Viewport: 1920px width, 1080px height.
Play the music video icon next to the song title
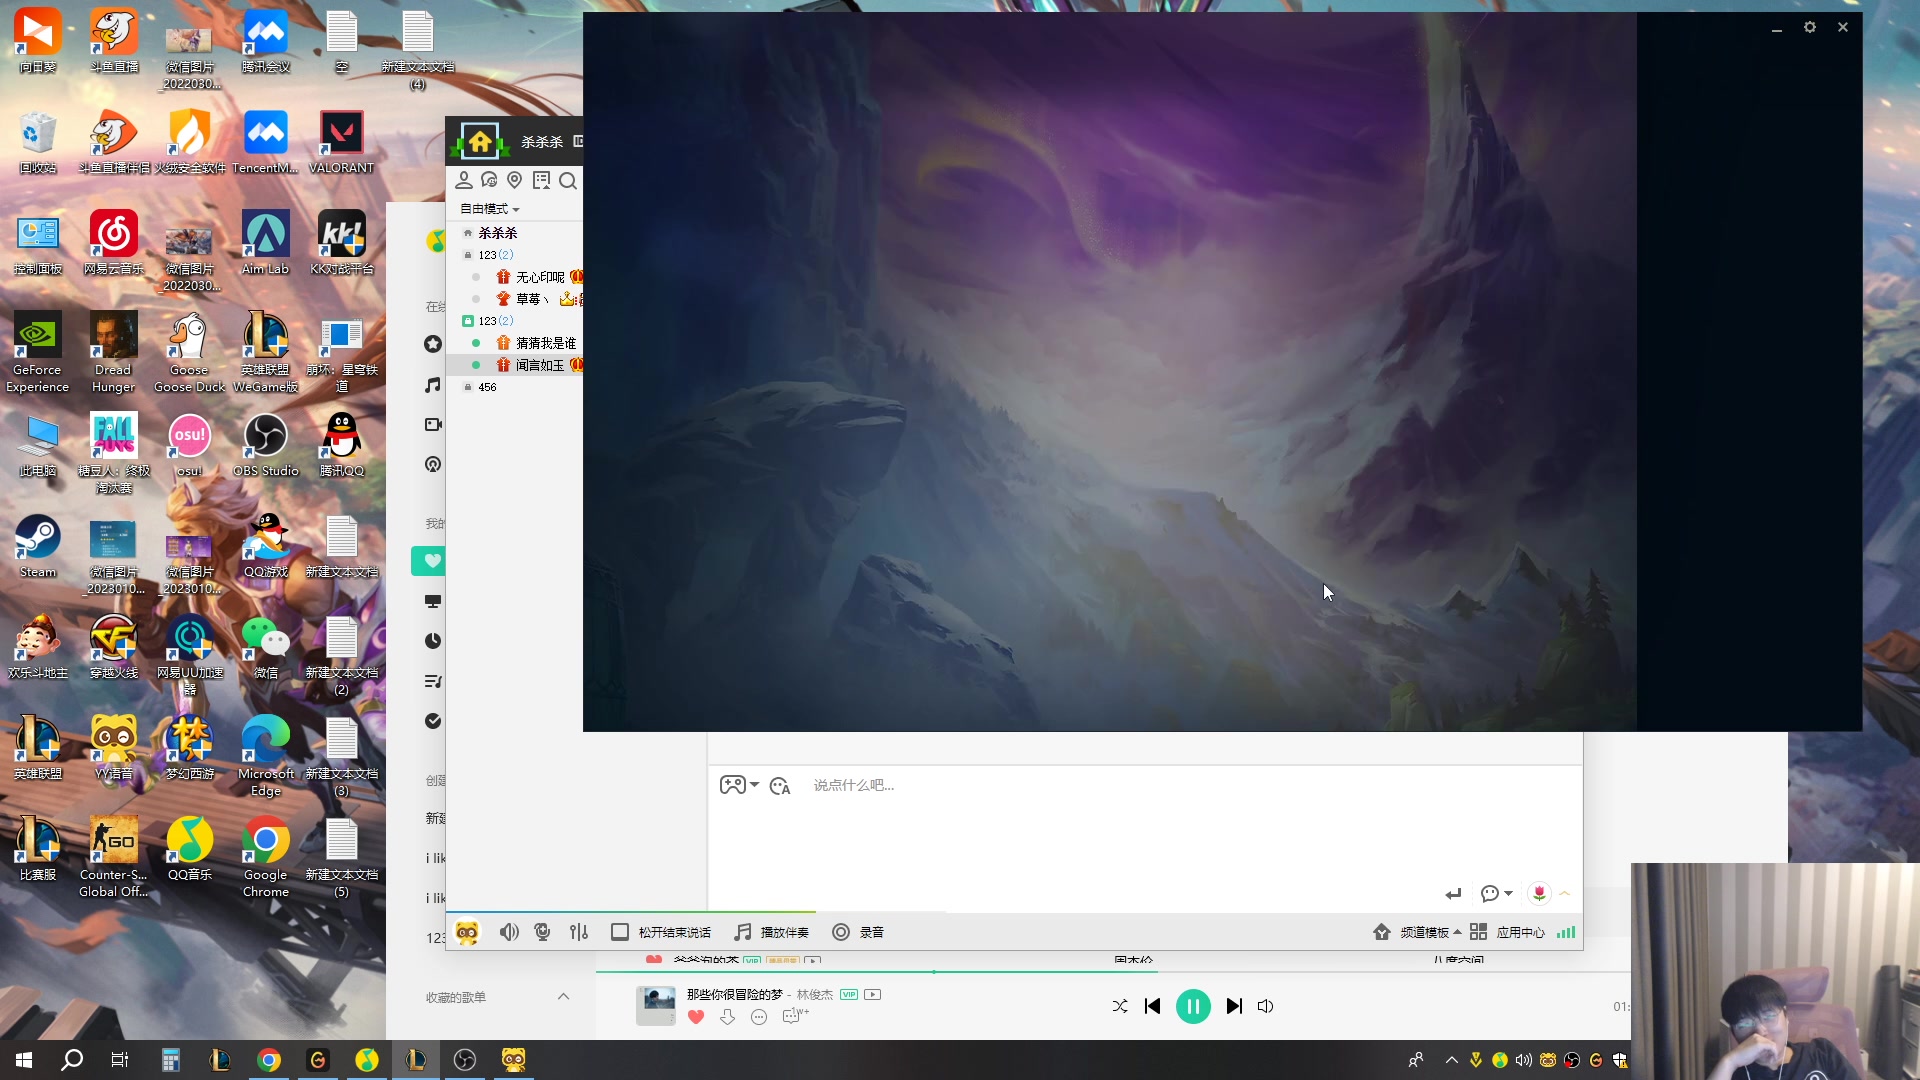click(872, 994)
